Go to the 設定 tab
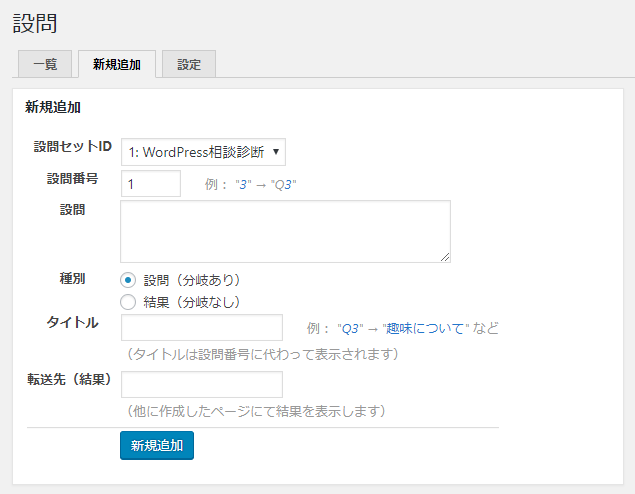 coord(189,64)
